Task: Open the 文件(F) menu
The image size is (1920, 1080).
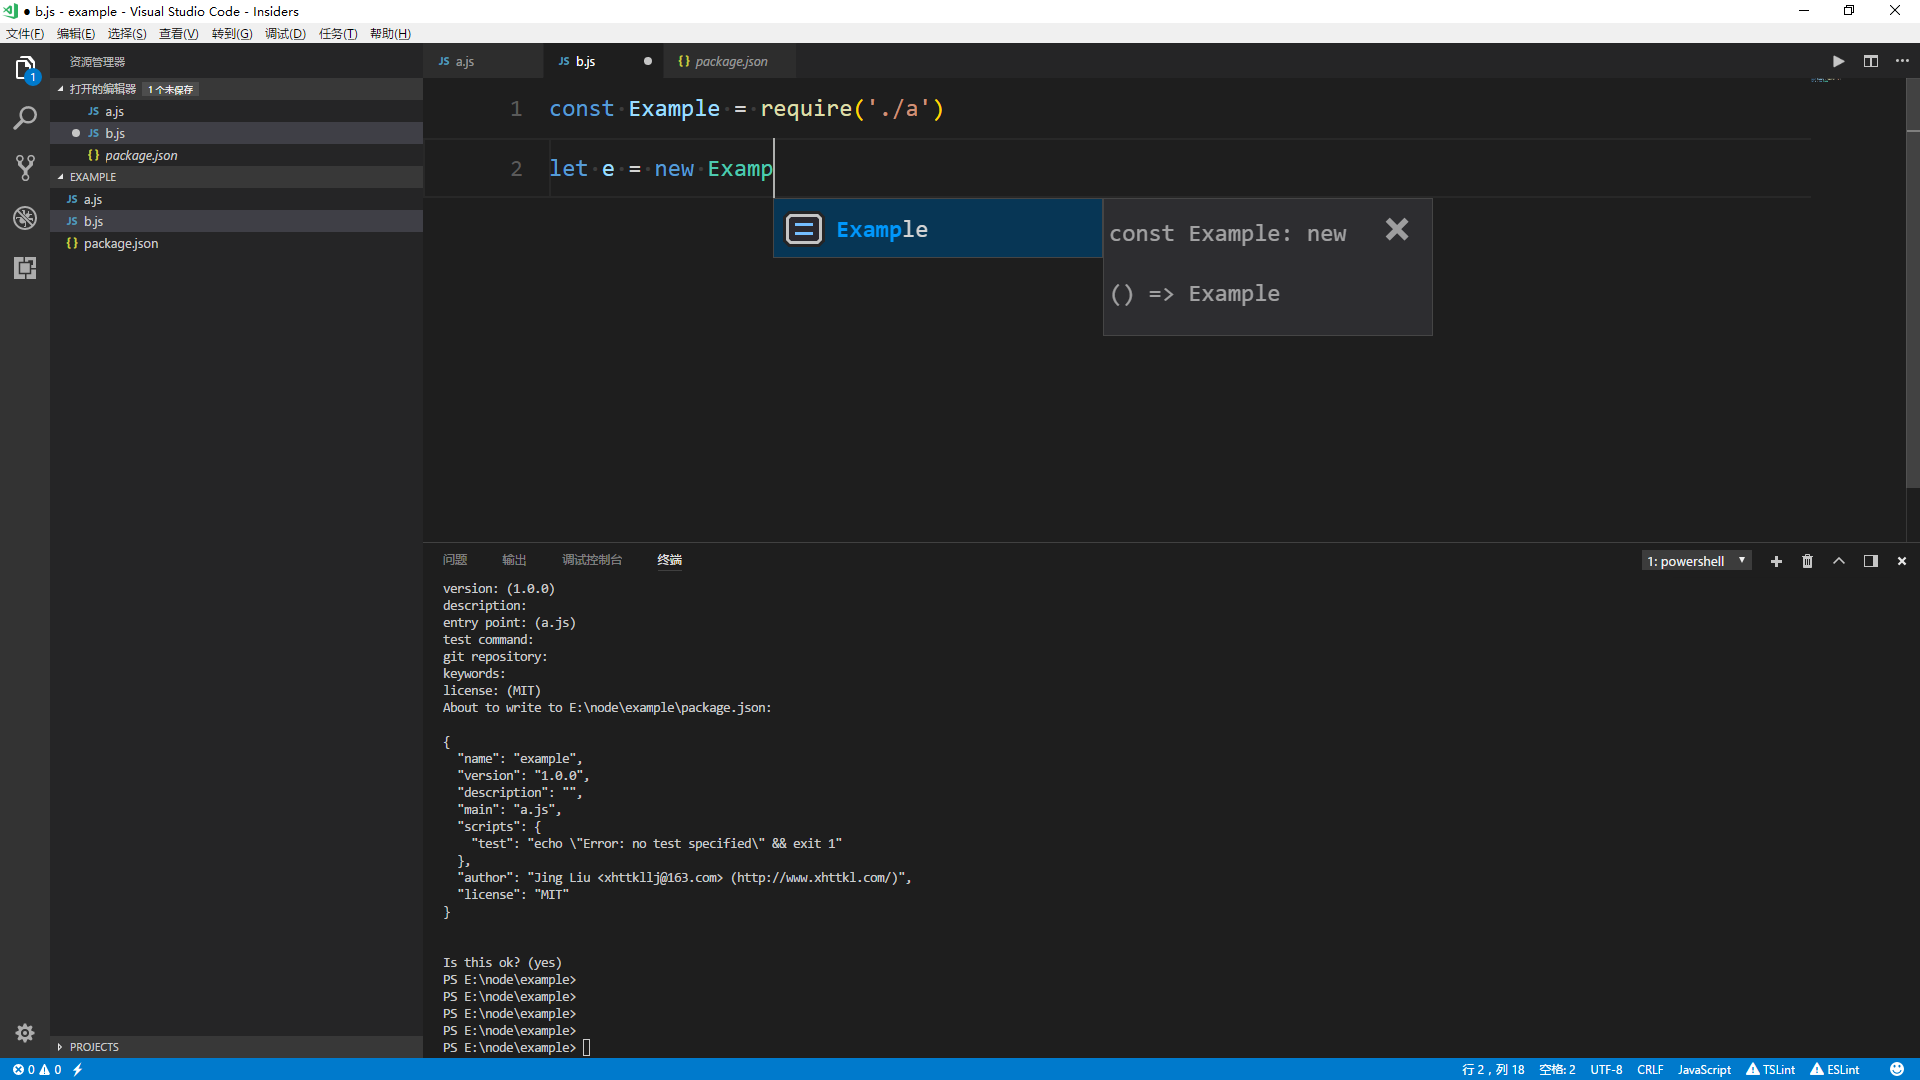Action: click(x=23, y=33)
